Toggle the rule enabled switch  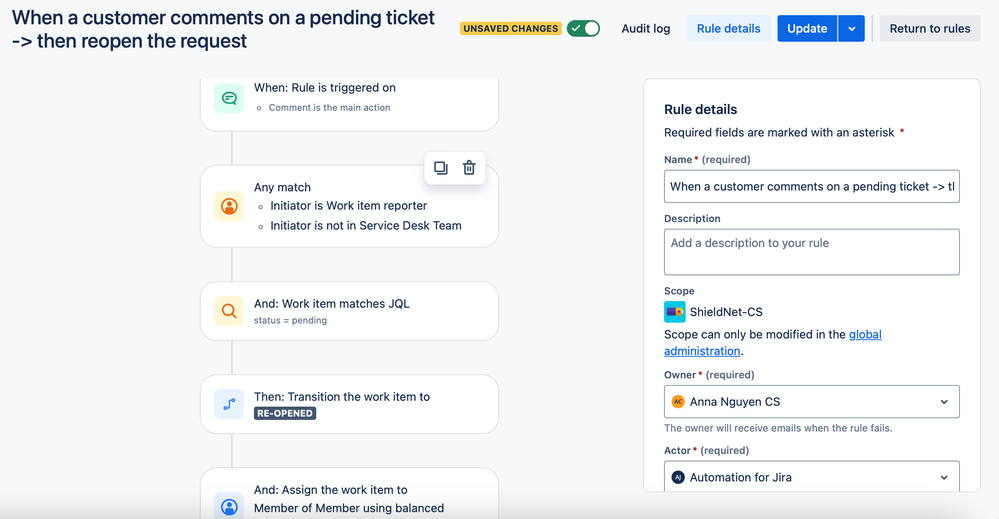coord(584,29)
